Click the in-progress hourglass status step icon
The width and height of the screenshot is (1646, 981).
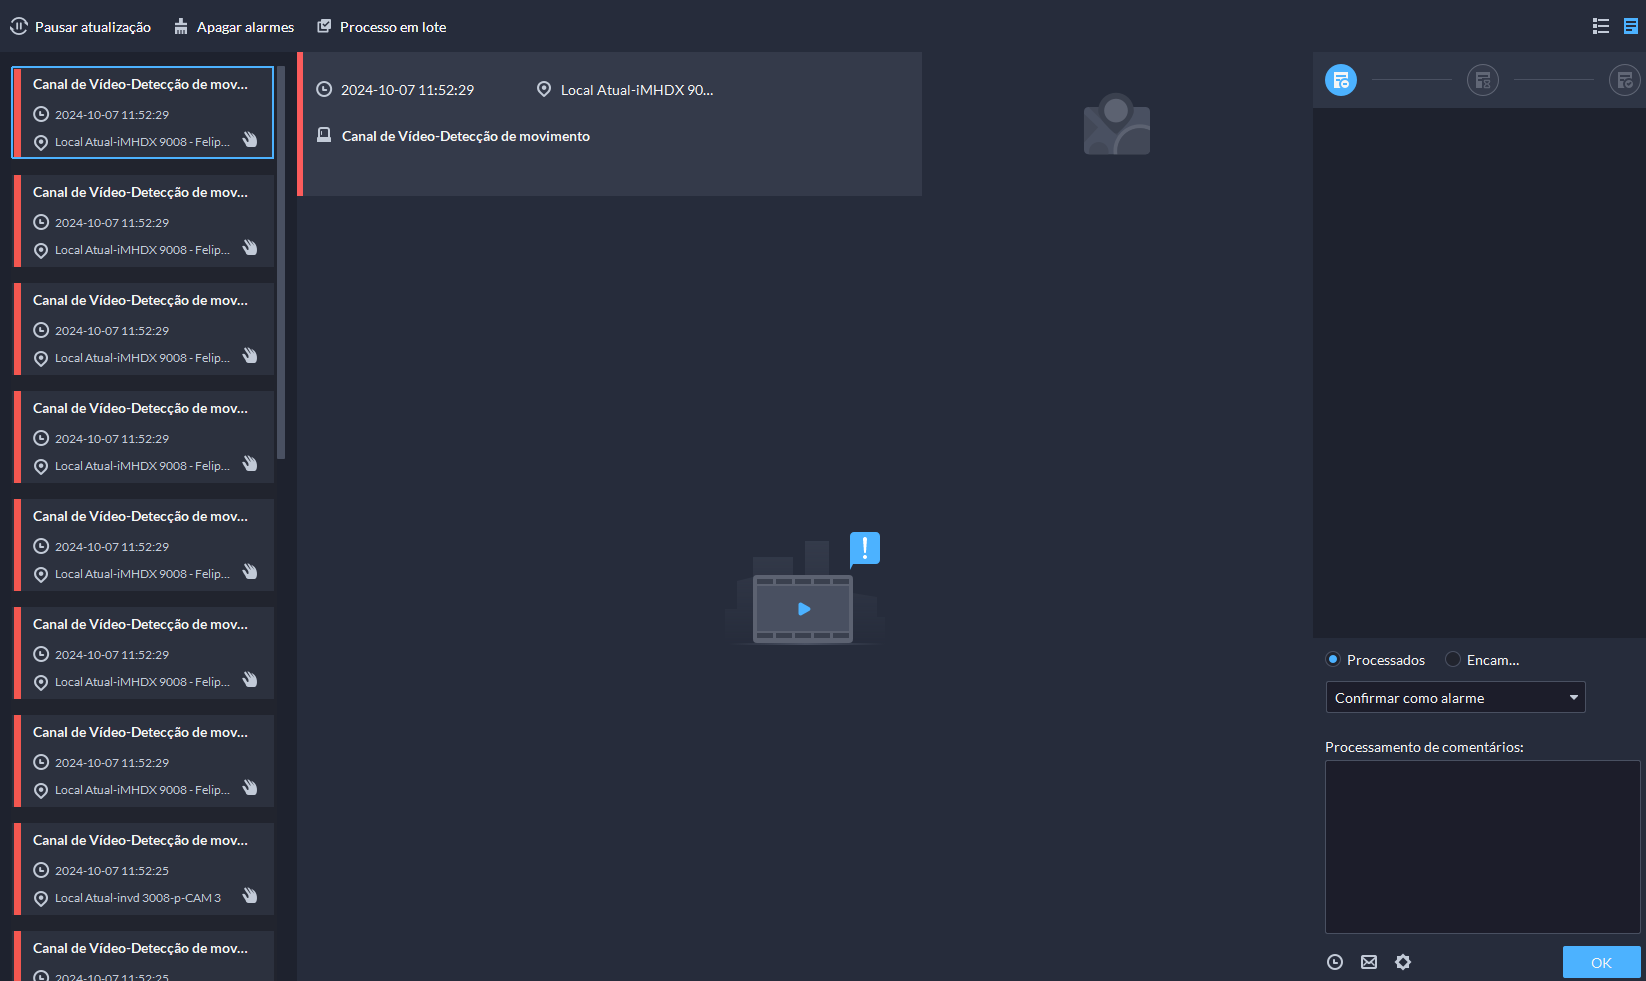(x=1482, y=80)
